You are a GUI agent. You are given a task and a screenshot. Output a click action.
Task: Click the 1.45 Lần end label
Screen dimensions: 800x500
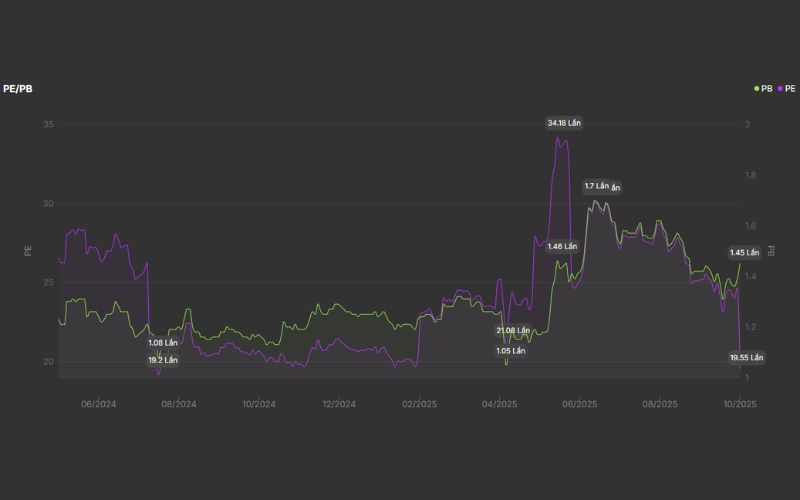744,252
